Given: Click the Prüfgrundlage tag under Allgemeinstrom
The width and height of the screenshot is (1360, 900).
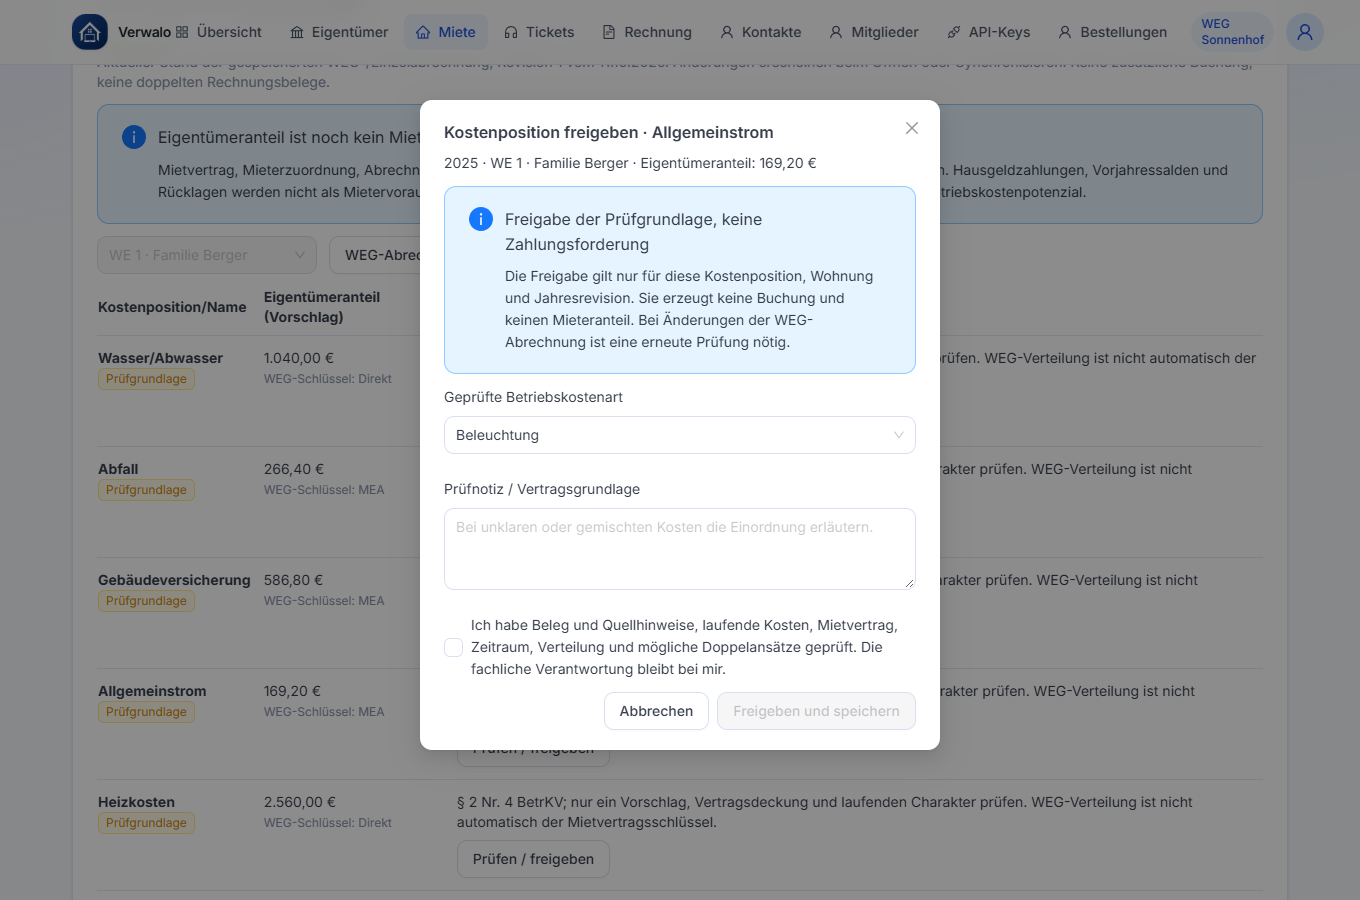Looking at the screenshot, I should [x=146, y=712].
